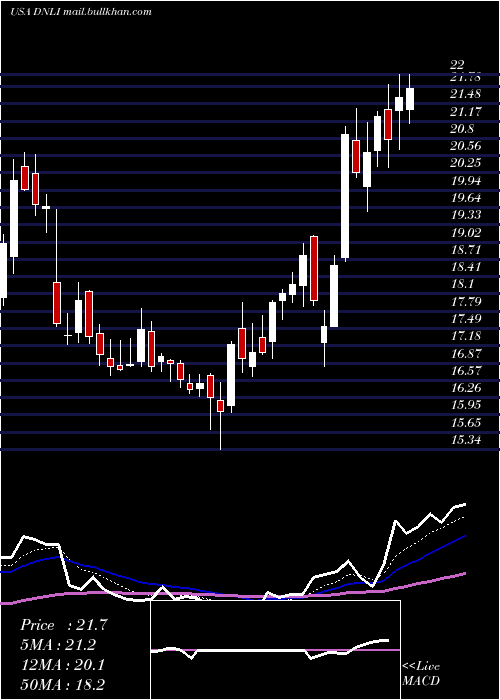The height and width of the screenshot is (700, 500).
Task: Click the 19.94 price axis label
Action: (466, 181)
